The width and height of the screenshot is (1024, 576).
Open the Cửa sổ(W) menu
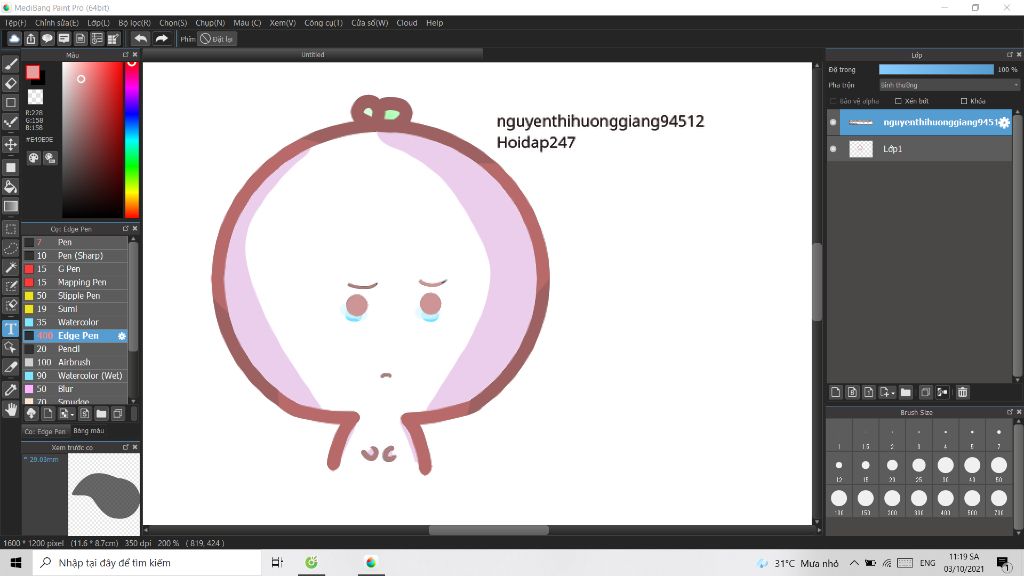[370, 23]
